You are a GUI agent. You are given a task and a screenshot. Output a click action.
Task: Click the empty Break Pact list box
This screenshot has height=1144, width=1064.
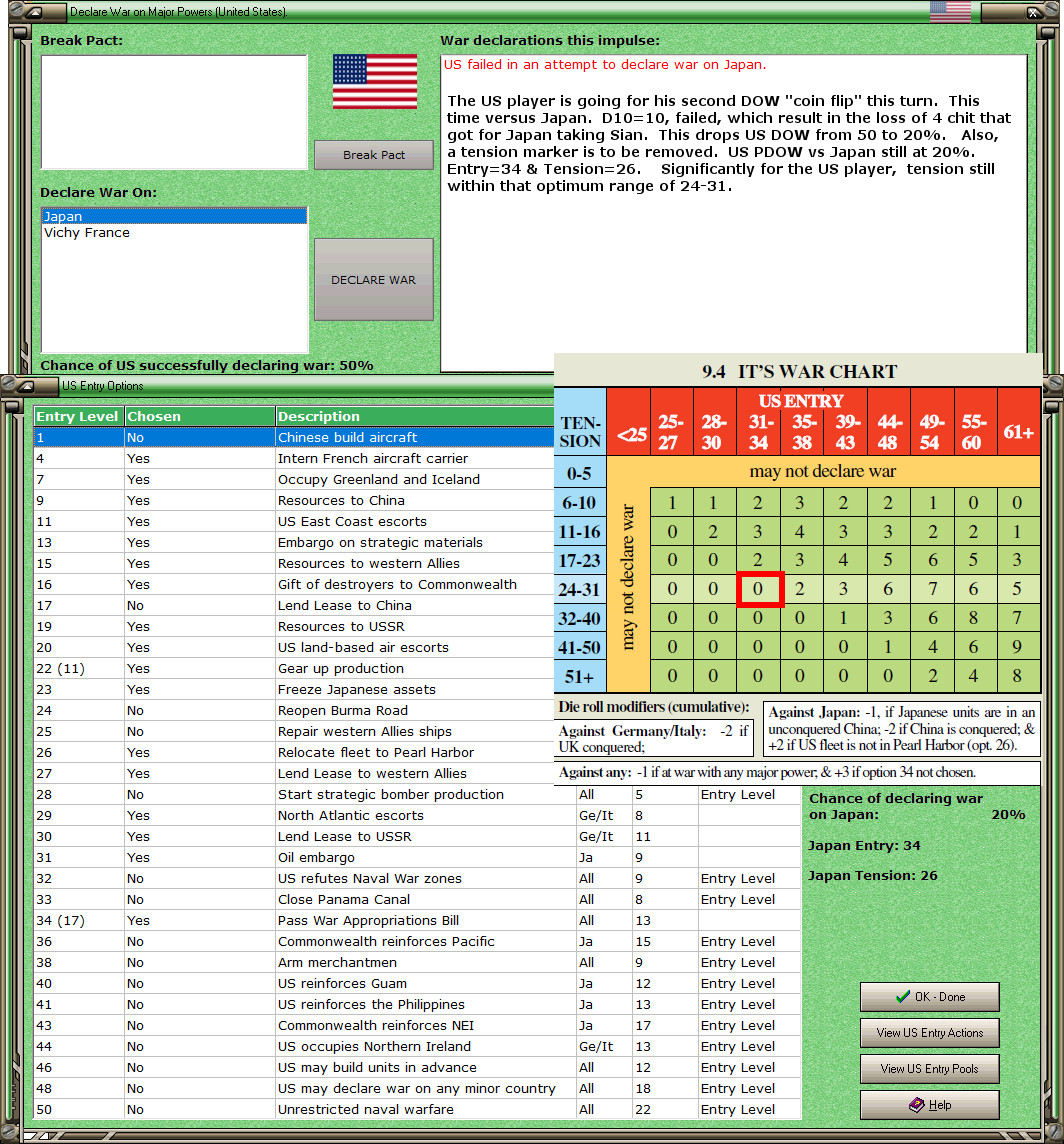point(174,112)
